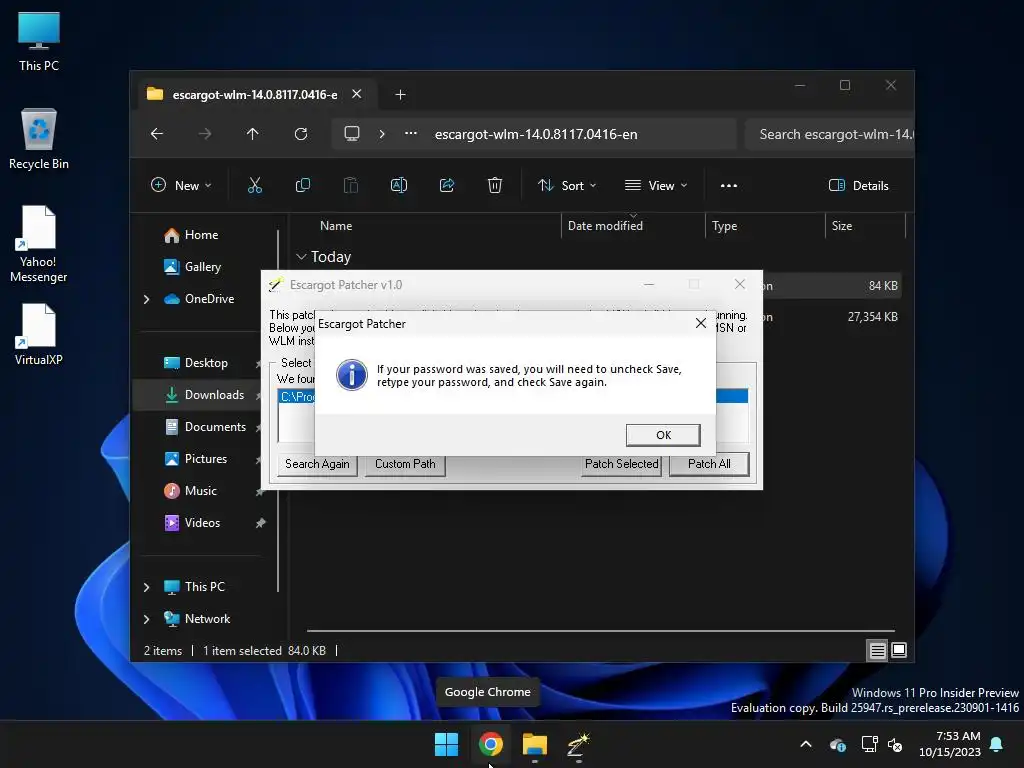
Task: Open the taskbar clock showing 7:53 AM
Action: pyautogui.click(x=950, y=744)
